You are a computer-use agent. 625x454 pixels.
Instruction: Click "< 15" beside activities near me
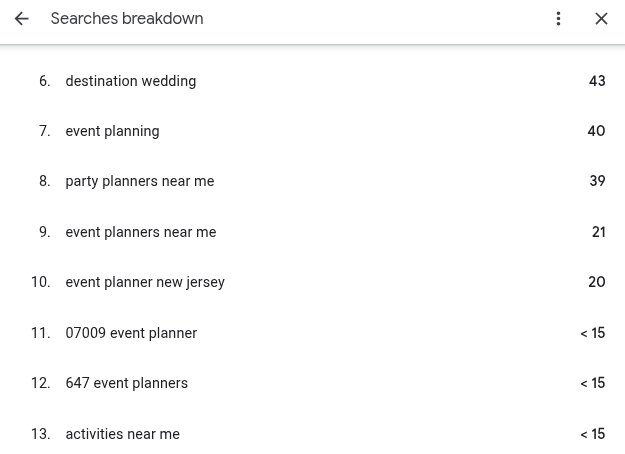pyautogui.click(x=592, y=434)
